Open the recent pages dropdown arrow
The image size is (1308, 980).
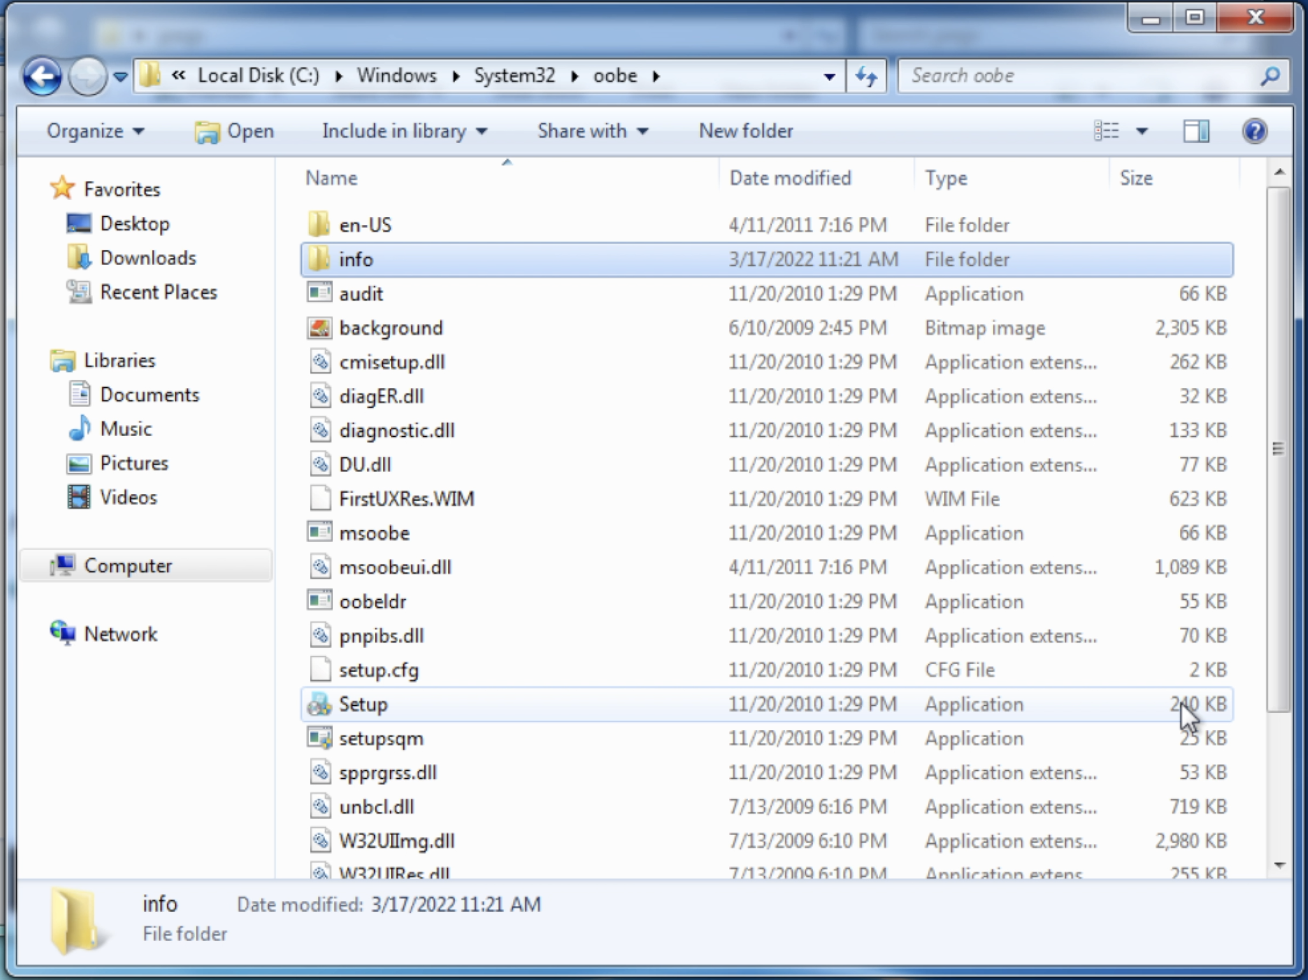click(120, 76)
